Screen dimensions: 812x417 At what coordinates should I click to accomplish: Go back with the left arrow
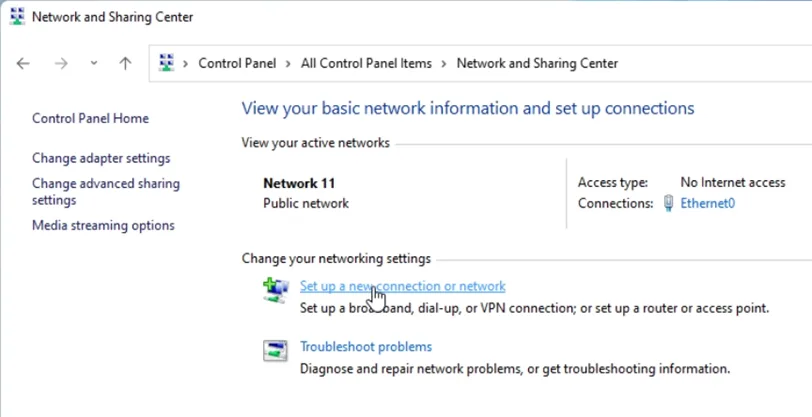[x=23, y=63]
